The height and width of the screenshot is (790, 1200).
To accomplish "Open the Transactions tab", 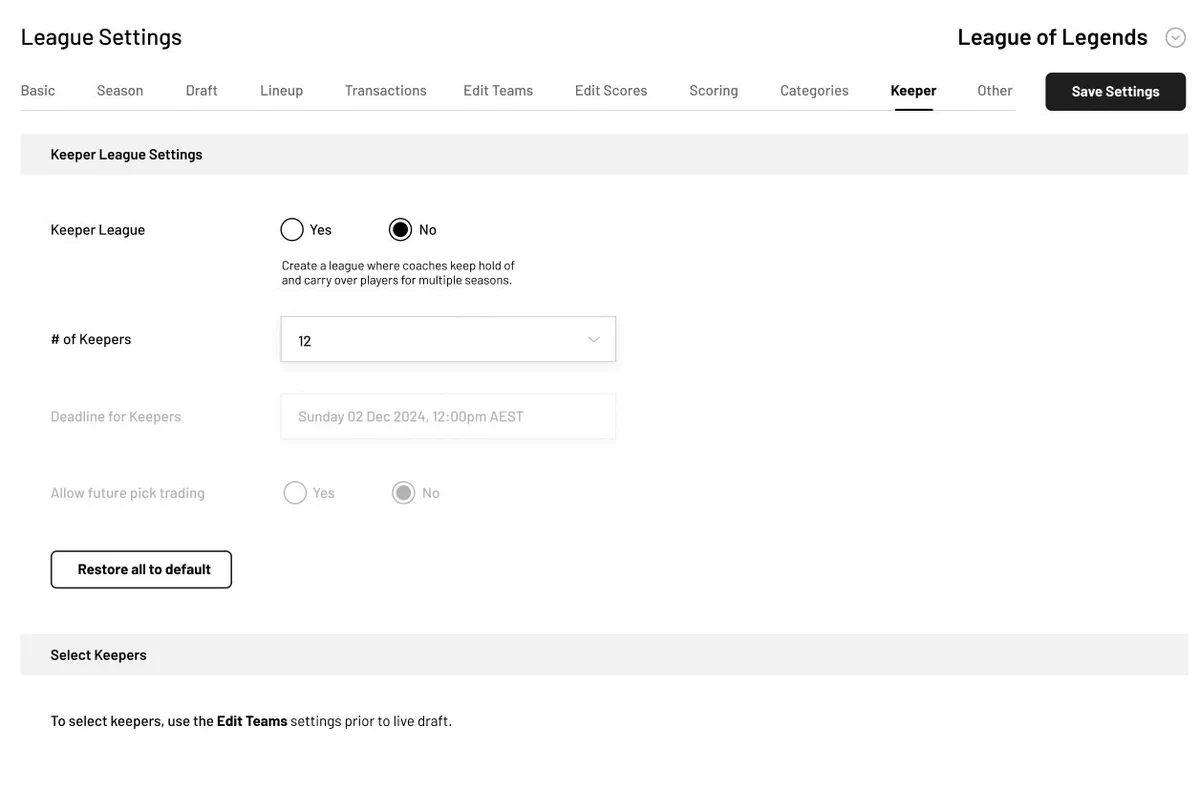I will [385, 90].
